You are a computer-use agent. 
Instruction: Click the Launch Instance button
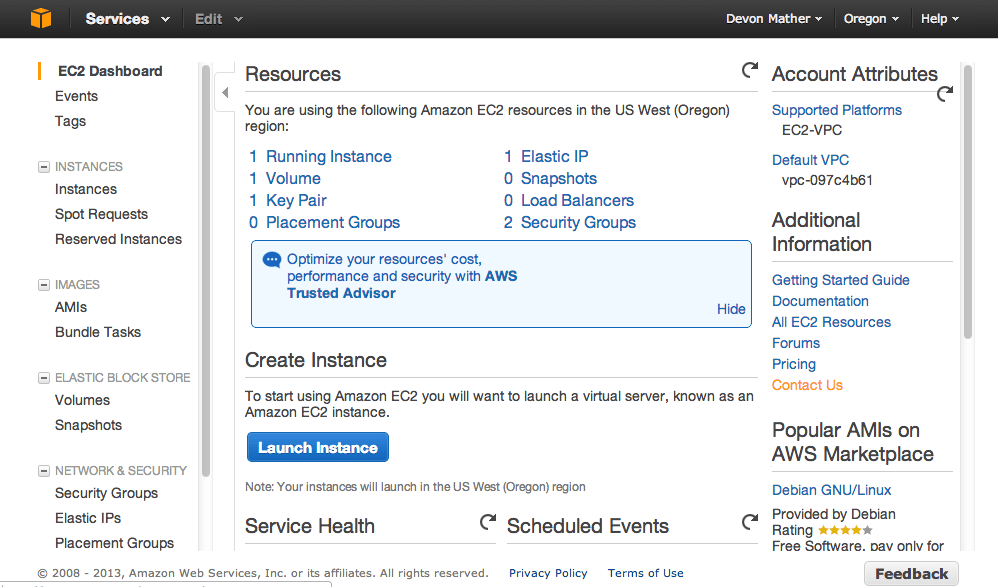[317, 447]
